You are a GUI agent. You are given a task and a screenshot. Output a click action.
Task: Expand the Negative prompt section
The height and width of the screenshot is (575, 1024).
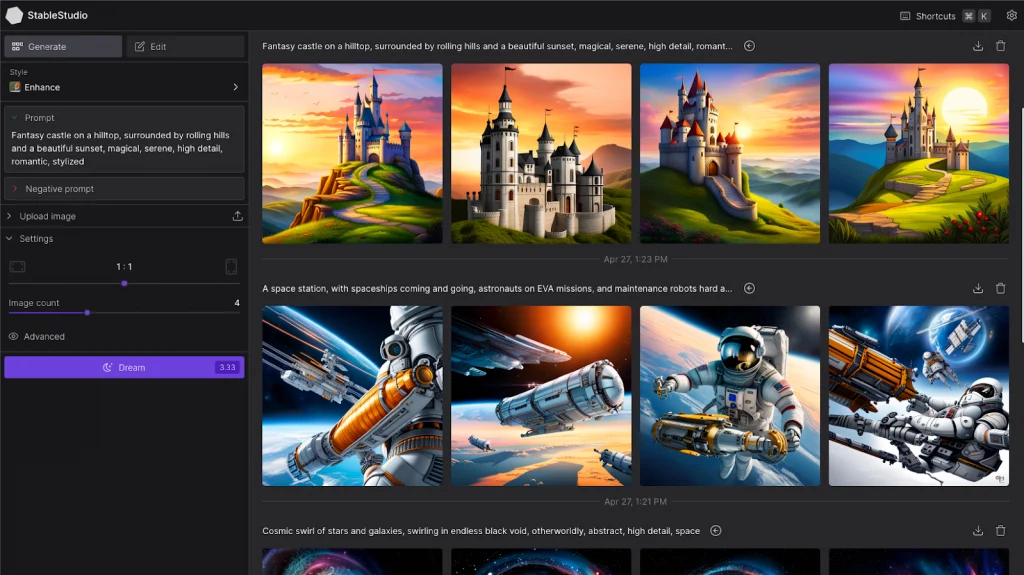click(x=124, y=189)
